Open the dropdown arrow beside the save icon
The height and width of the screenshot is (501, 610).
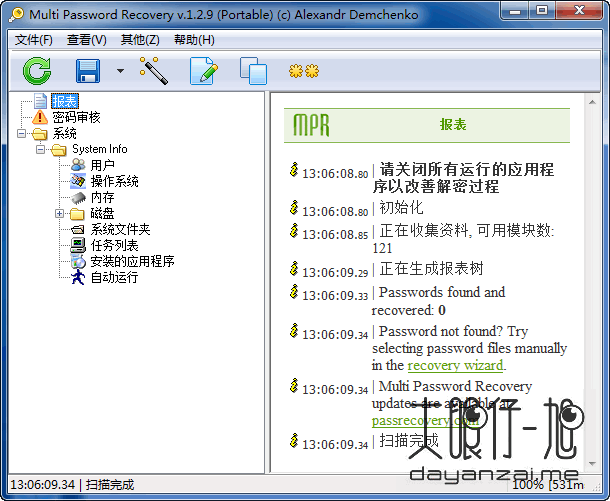pyautogui.click(x=121, y=71)
